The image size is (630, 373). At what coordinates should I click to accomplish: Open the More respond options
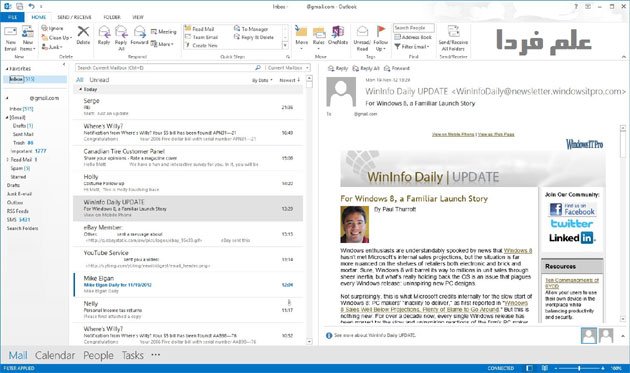[x=162, y=44]
